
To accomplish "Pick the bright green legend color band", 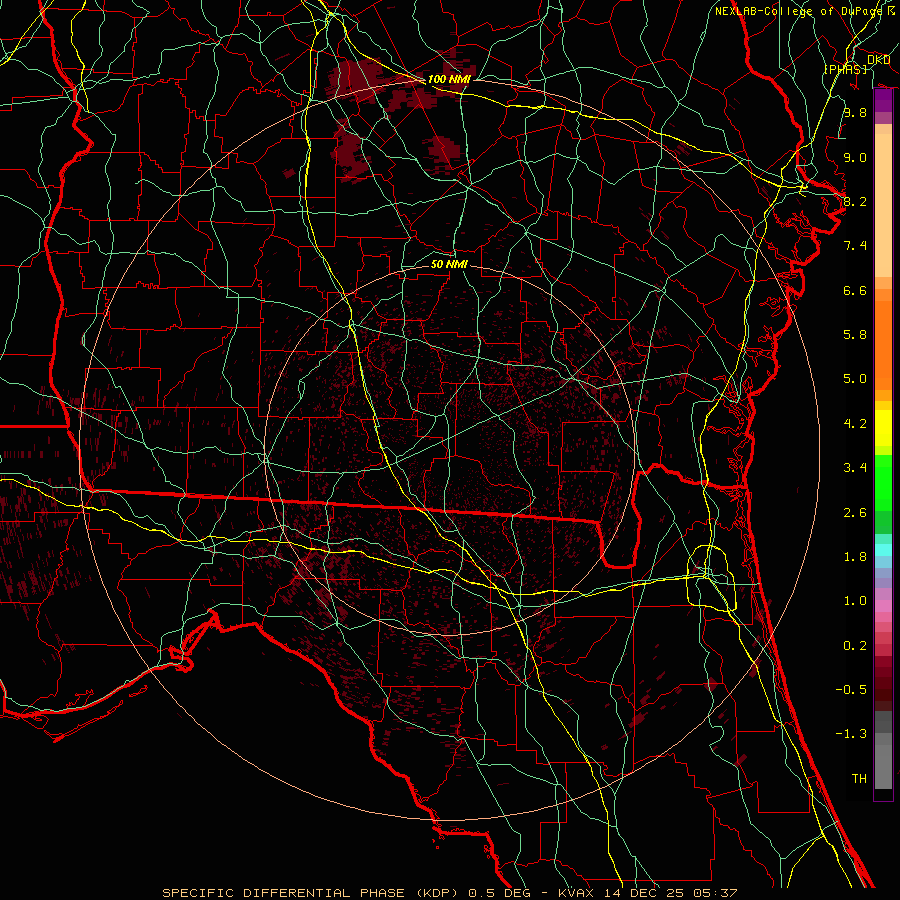I will coord(883,482).
